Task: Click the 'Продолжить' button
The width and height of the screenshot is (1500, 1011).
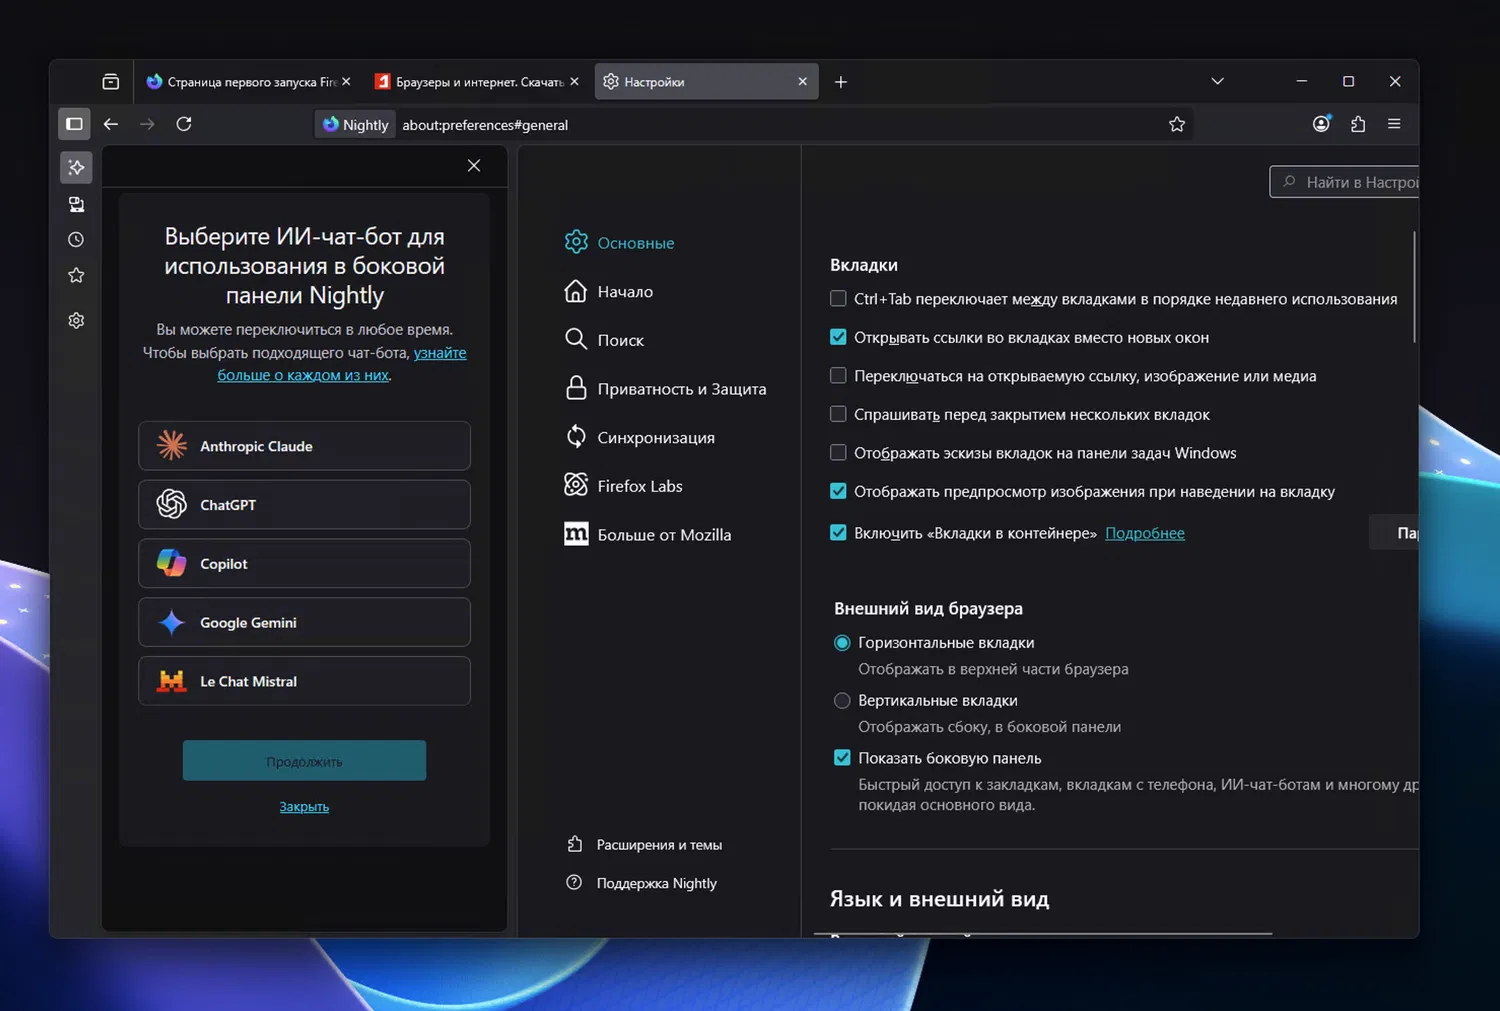Action: [x=304, y=761]
